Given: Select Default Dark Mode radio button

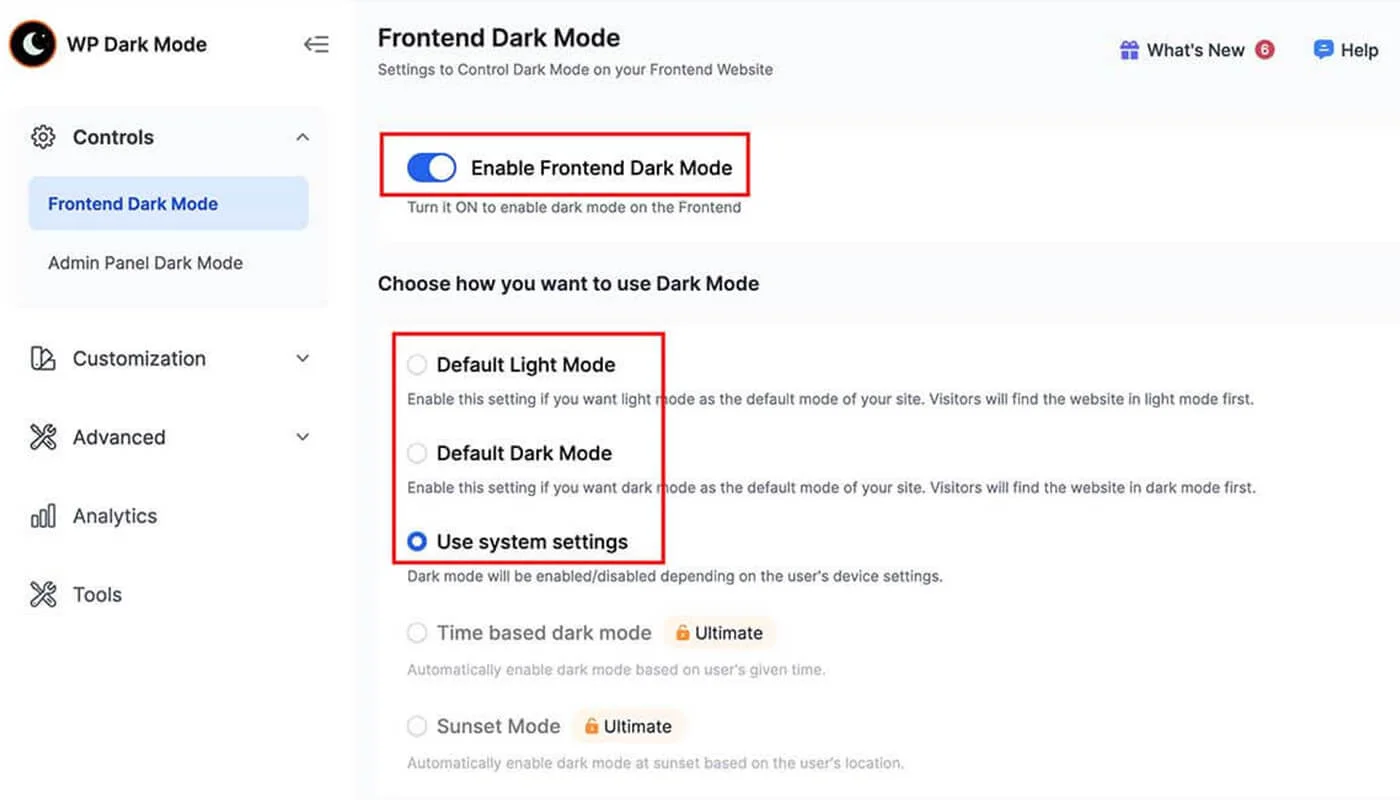Looking at the screenshot, I should (416, 453).
